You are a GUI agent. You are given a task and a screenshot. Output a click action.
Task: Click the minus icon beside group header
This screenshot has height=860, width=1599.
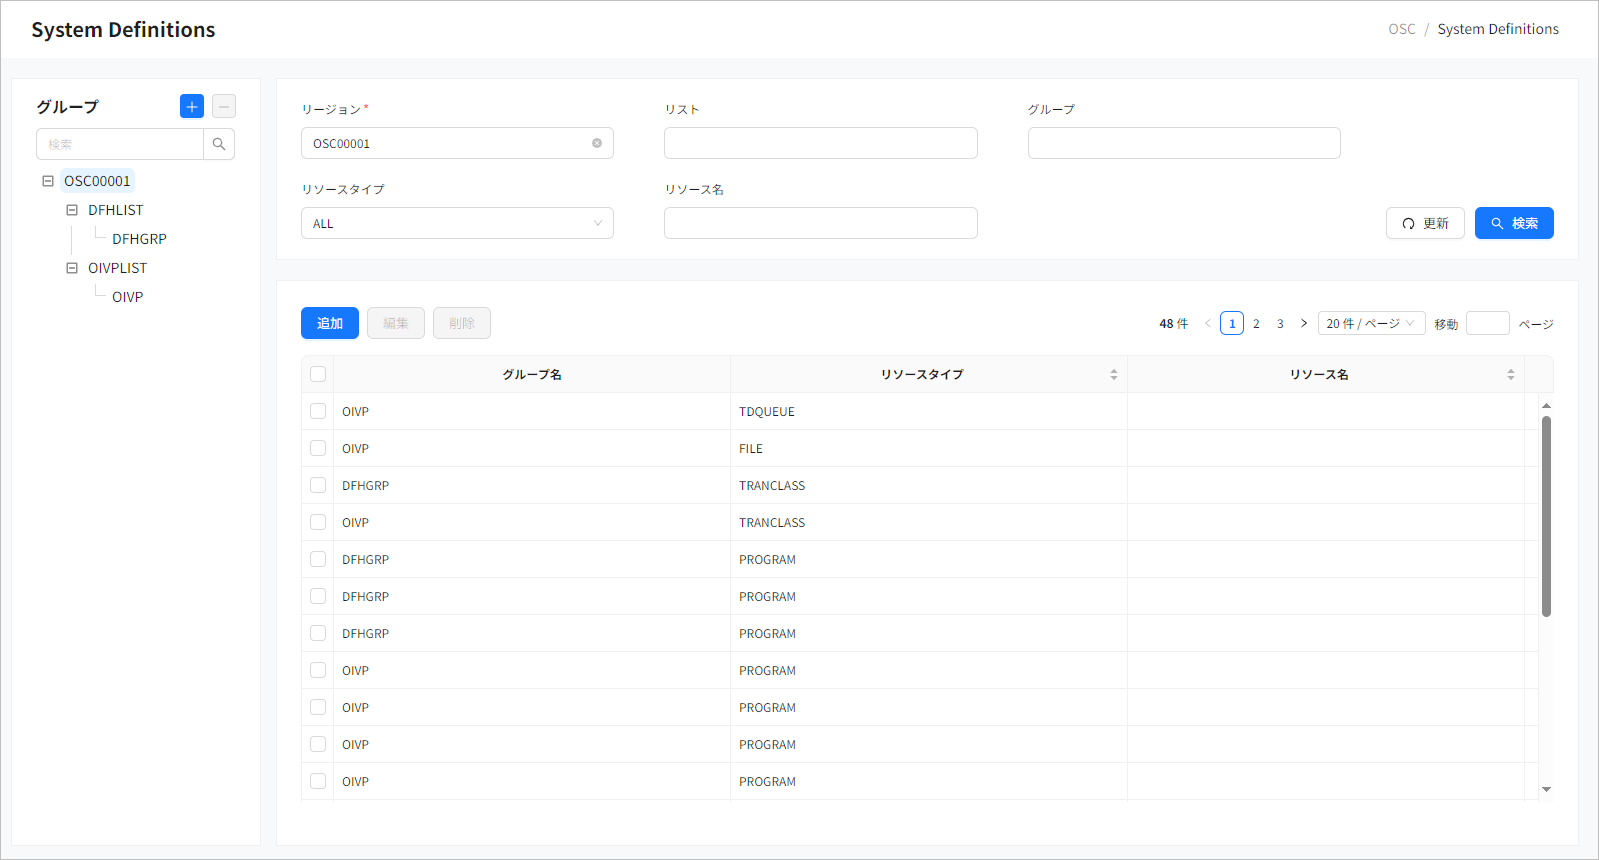[x=224, y=106]
